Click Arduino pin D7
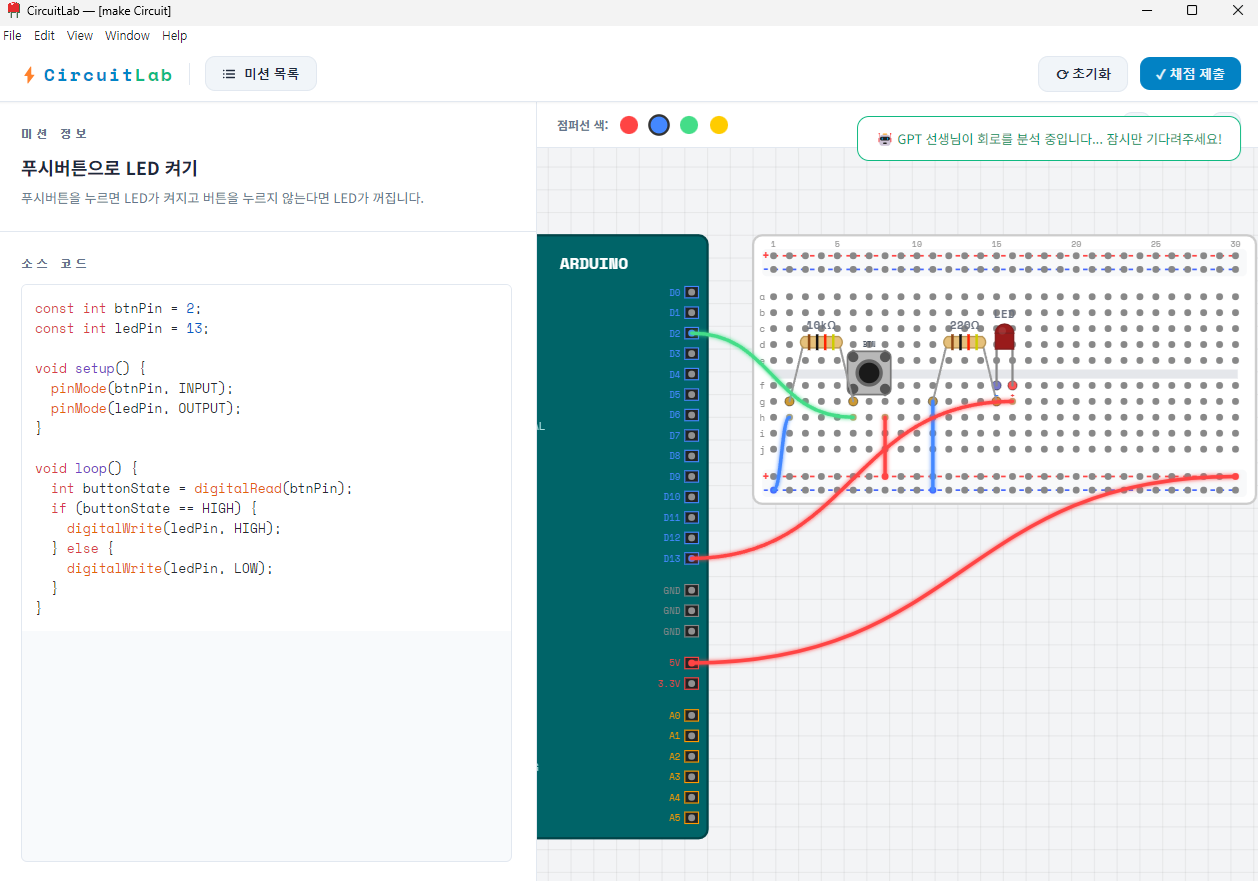 pyautogui.click(x=691, y=436)
